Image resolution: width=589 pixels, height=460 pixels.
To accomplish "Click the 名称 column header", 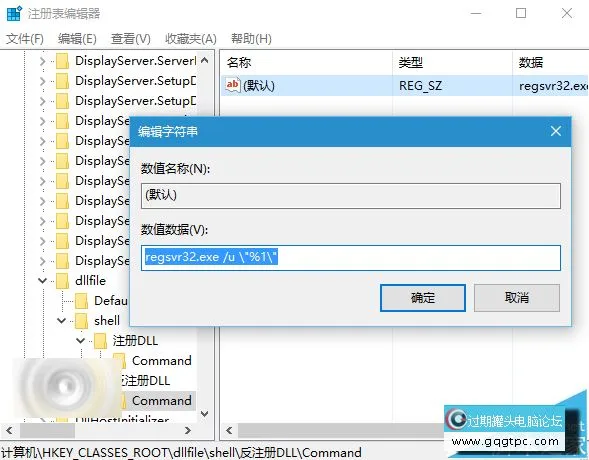I will coord(239,62).
